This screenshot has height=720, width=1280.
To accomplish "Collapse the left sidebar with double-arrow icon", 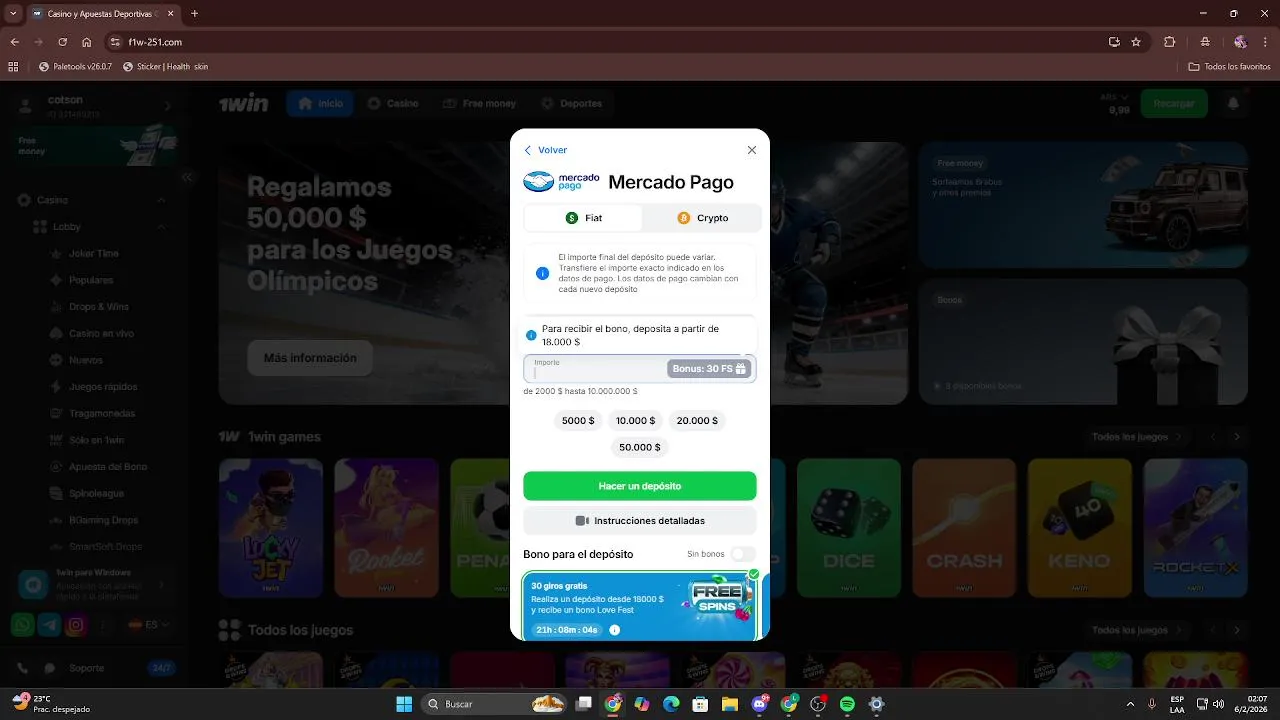I will tap(187, 177).
